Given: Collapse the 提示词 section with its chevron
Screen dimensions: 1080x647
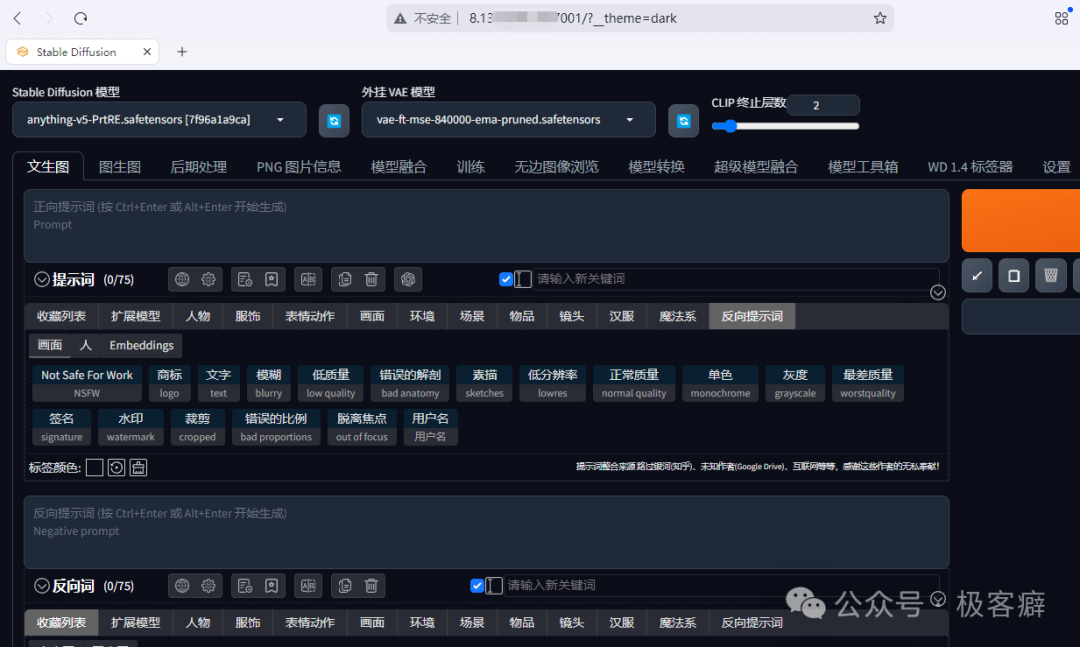Looking at the screenshot, I should pyautogui.click(x=42, y=280).
